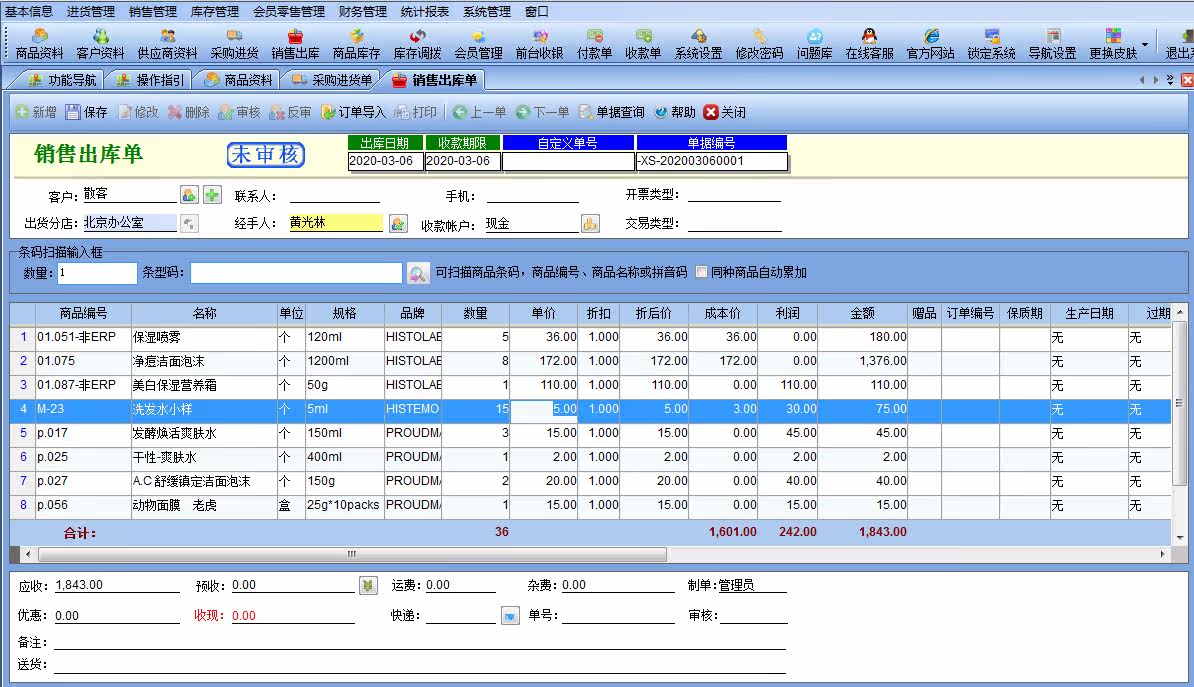Open 前台收银 toolbar icon
The image size is (1194, 687).
(x=539, y=44)
